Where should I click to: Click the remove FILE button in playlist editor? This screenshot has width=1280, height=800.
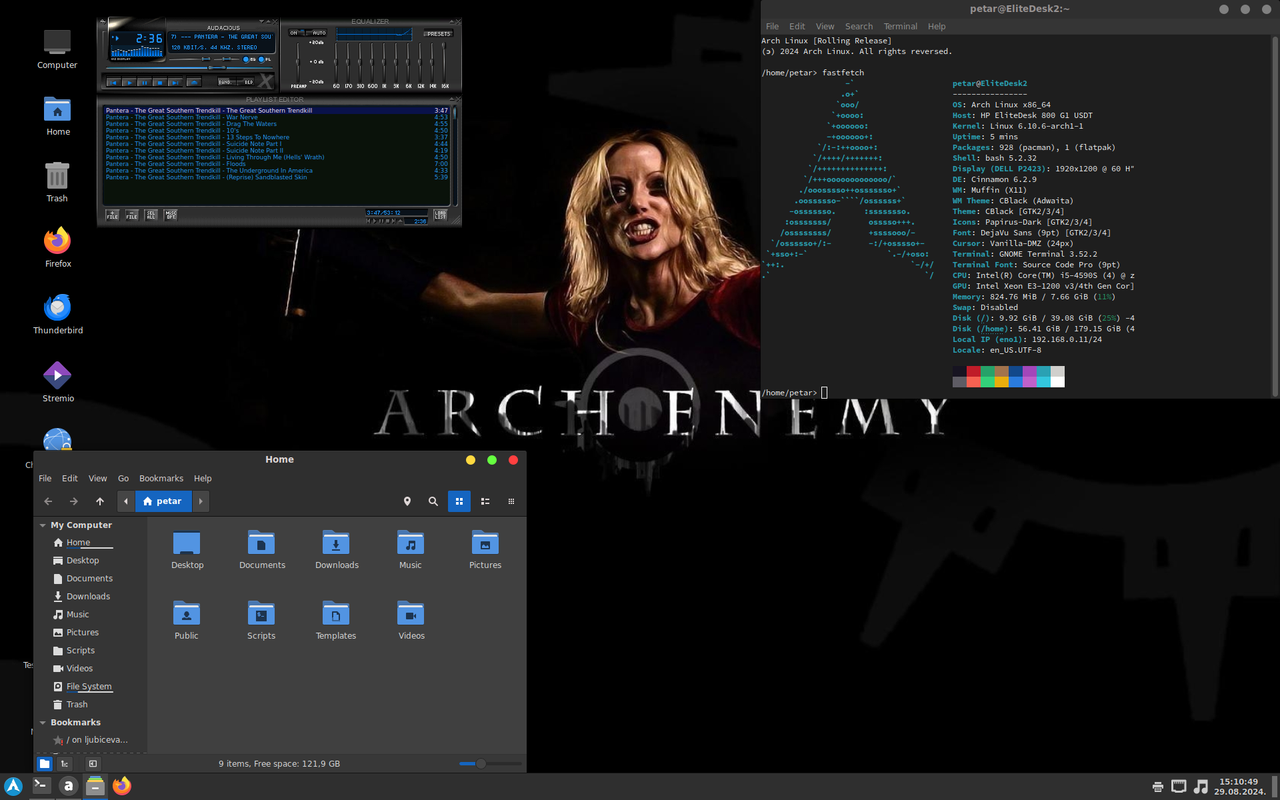tap(132, 214)
